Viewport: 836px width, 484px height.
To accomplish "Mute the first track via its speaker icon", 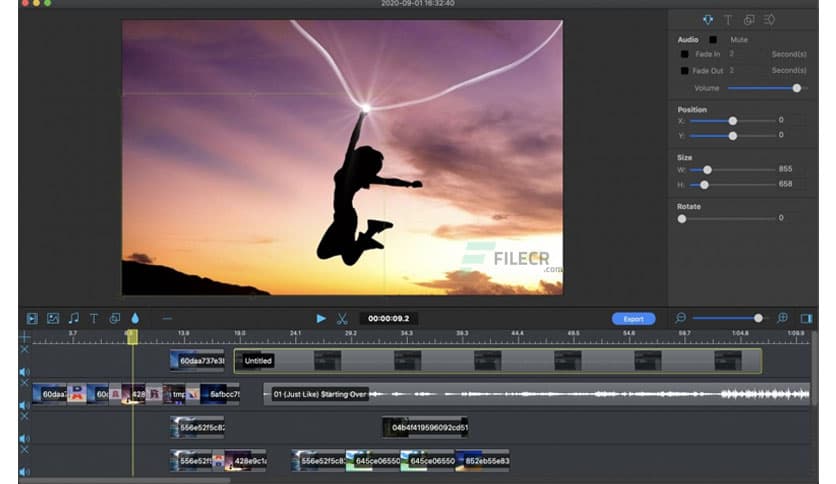I will pos(24,372).
